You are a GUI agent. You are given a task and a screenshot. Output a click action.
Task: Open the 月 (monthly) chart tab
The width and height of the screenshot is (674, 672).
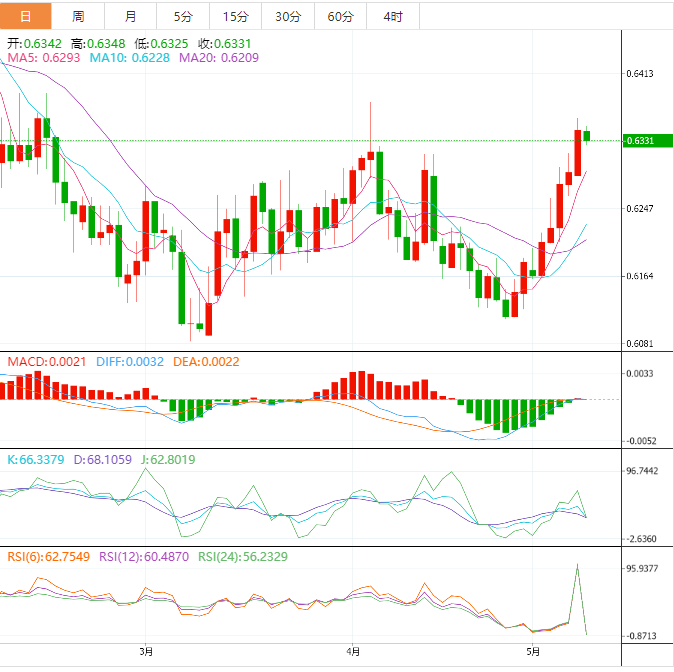point(131,17)
